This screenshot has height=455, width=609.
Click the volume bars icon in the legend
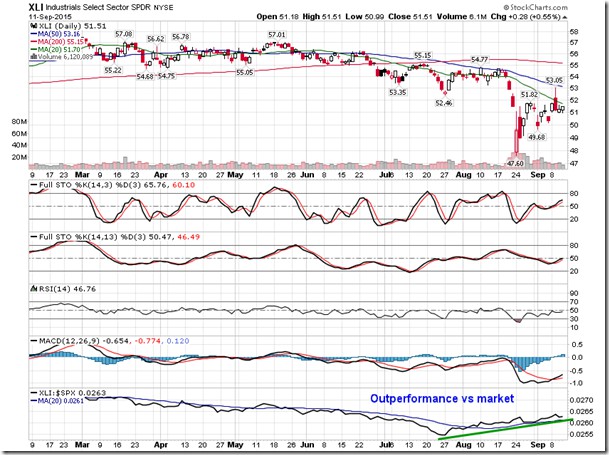(33, 56)
